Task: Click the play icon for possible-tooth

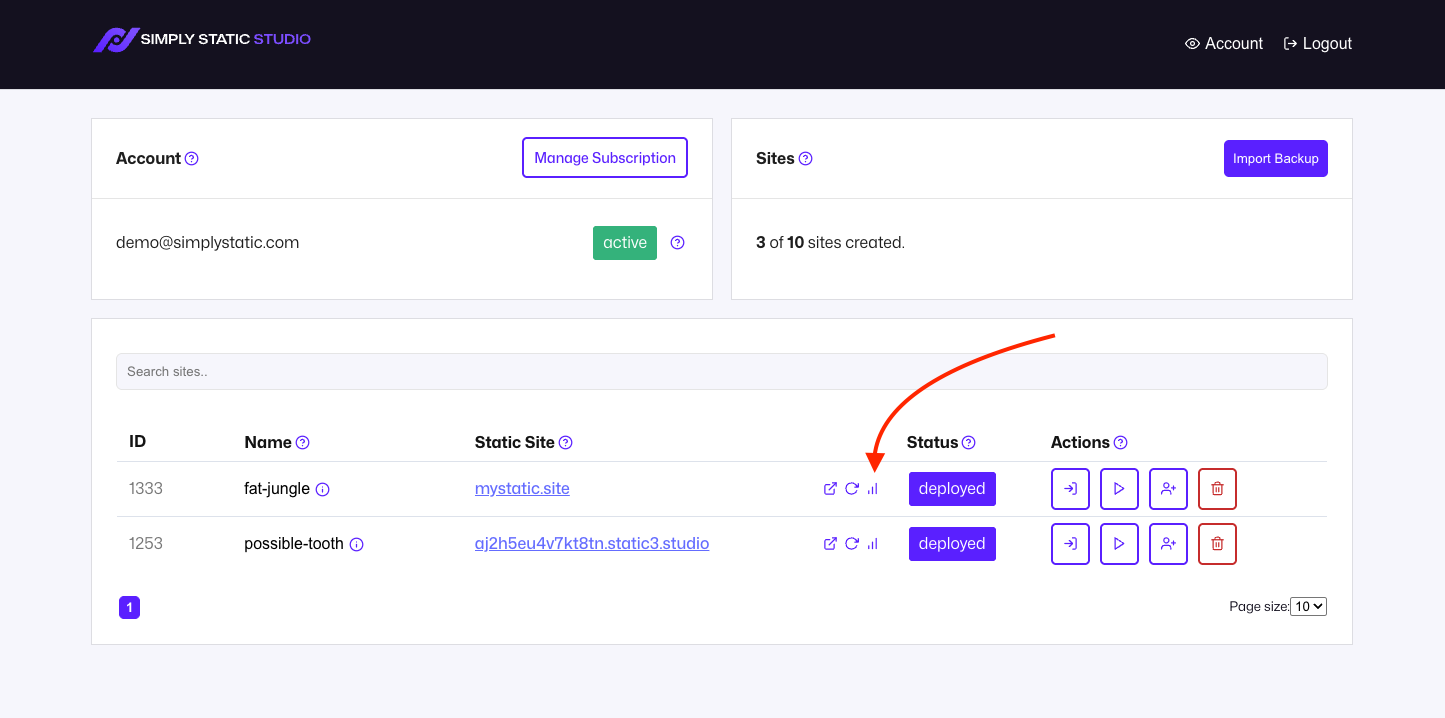Action: point(1120,544)
